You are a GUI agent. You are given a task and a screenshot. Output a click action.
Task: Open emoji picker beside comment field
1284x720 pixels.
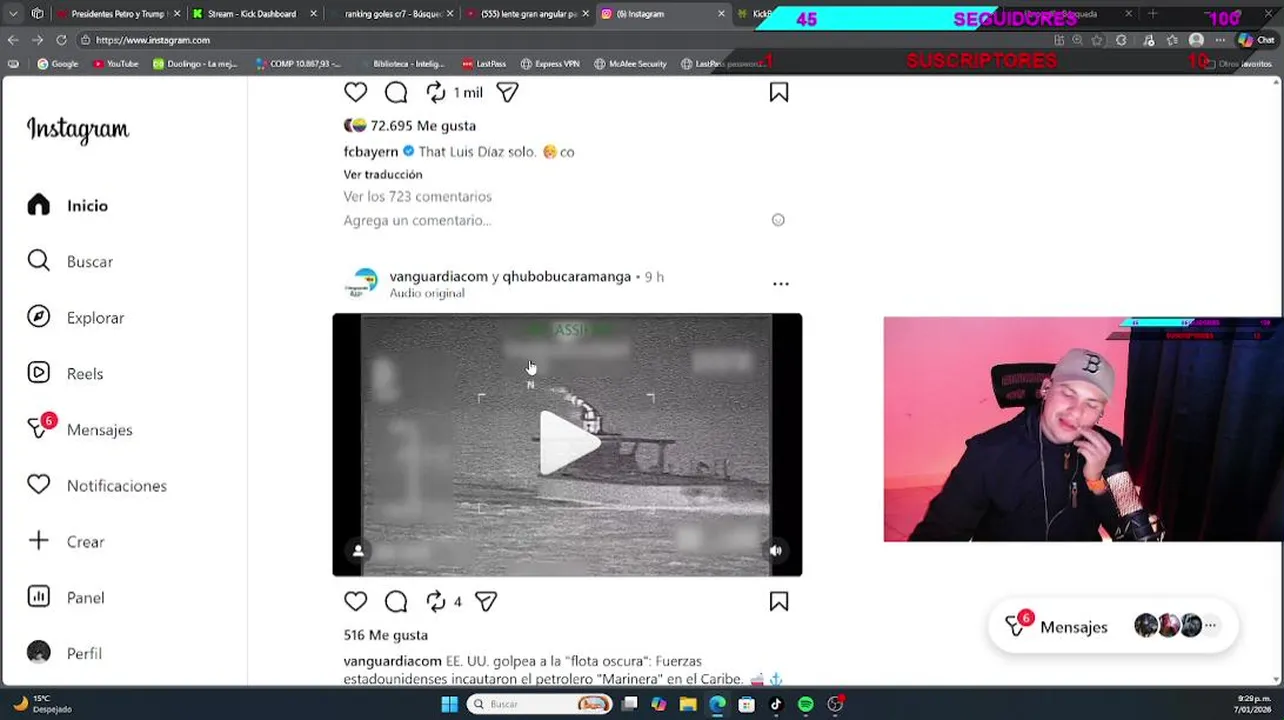[x=778, y=220]
